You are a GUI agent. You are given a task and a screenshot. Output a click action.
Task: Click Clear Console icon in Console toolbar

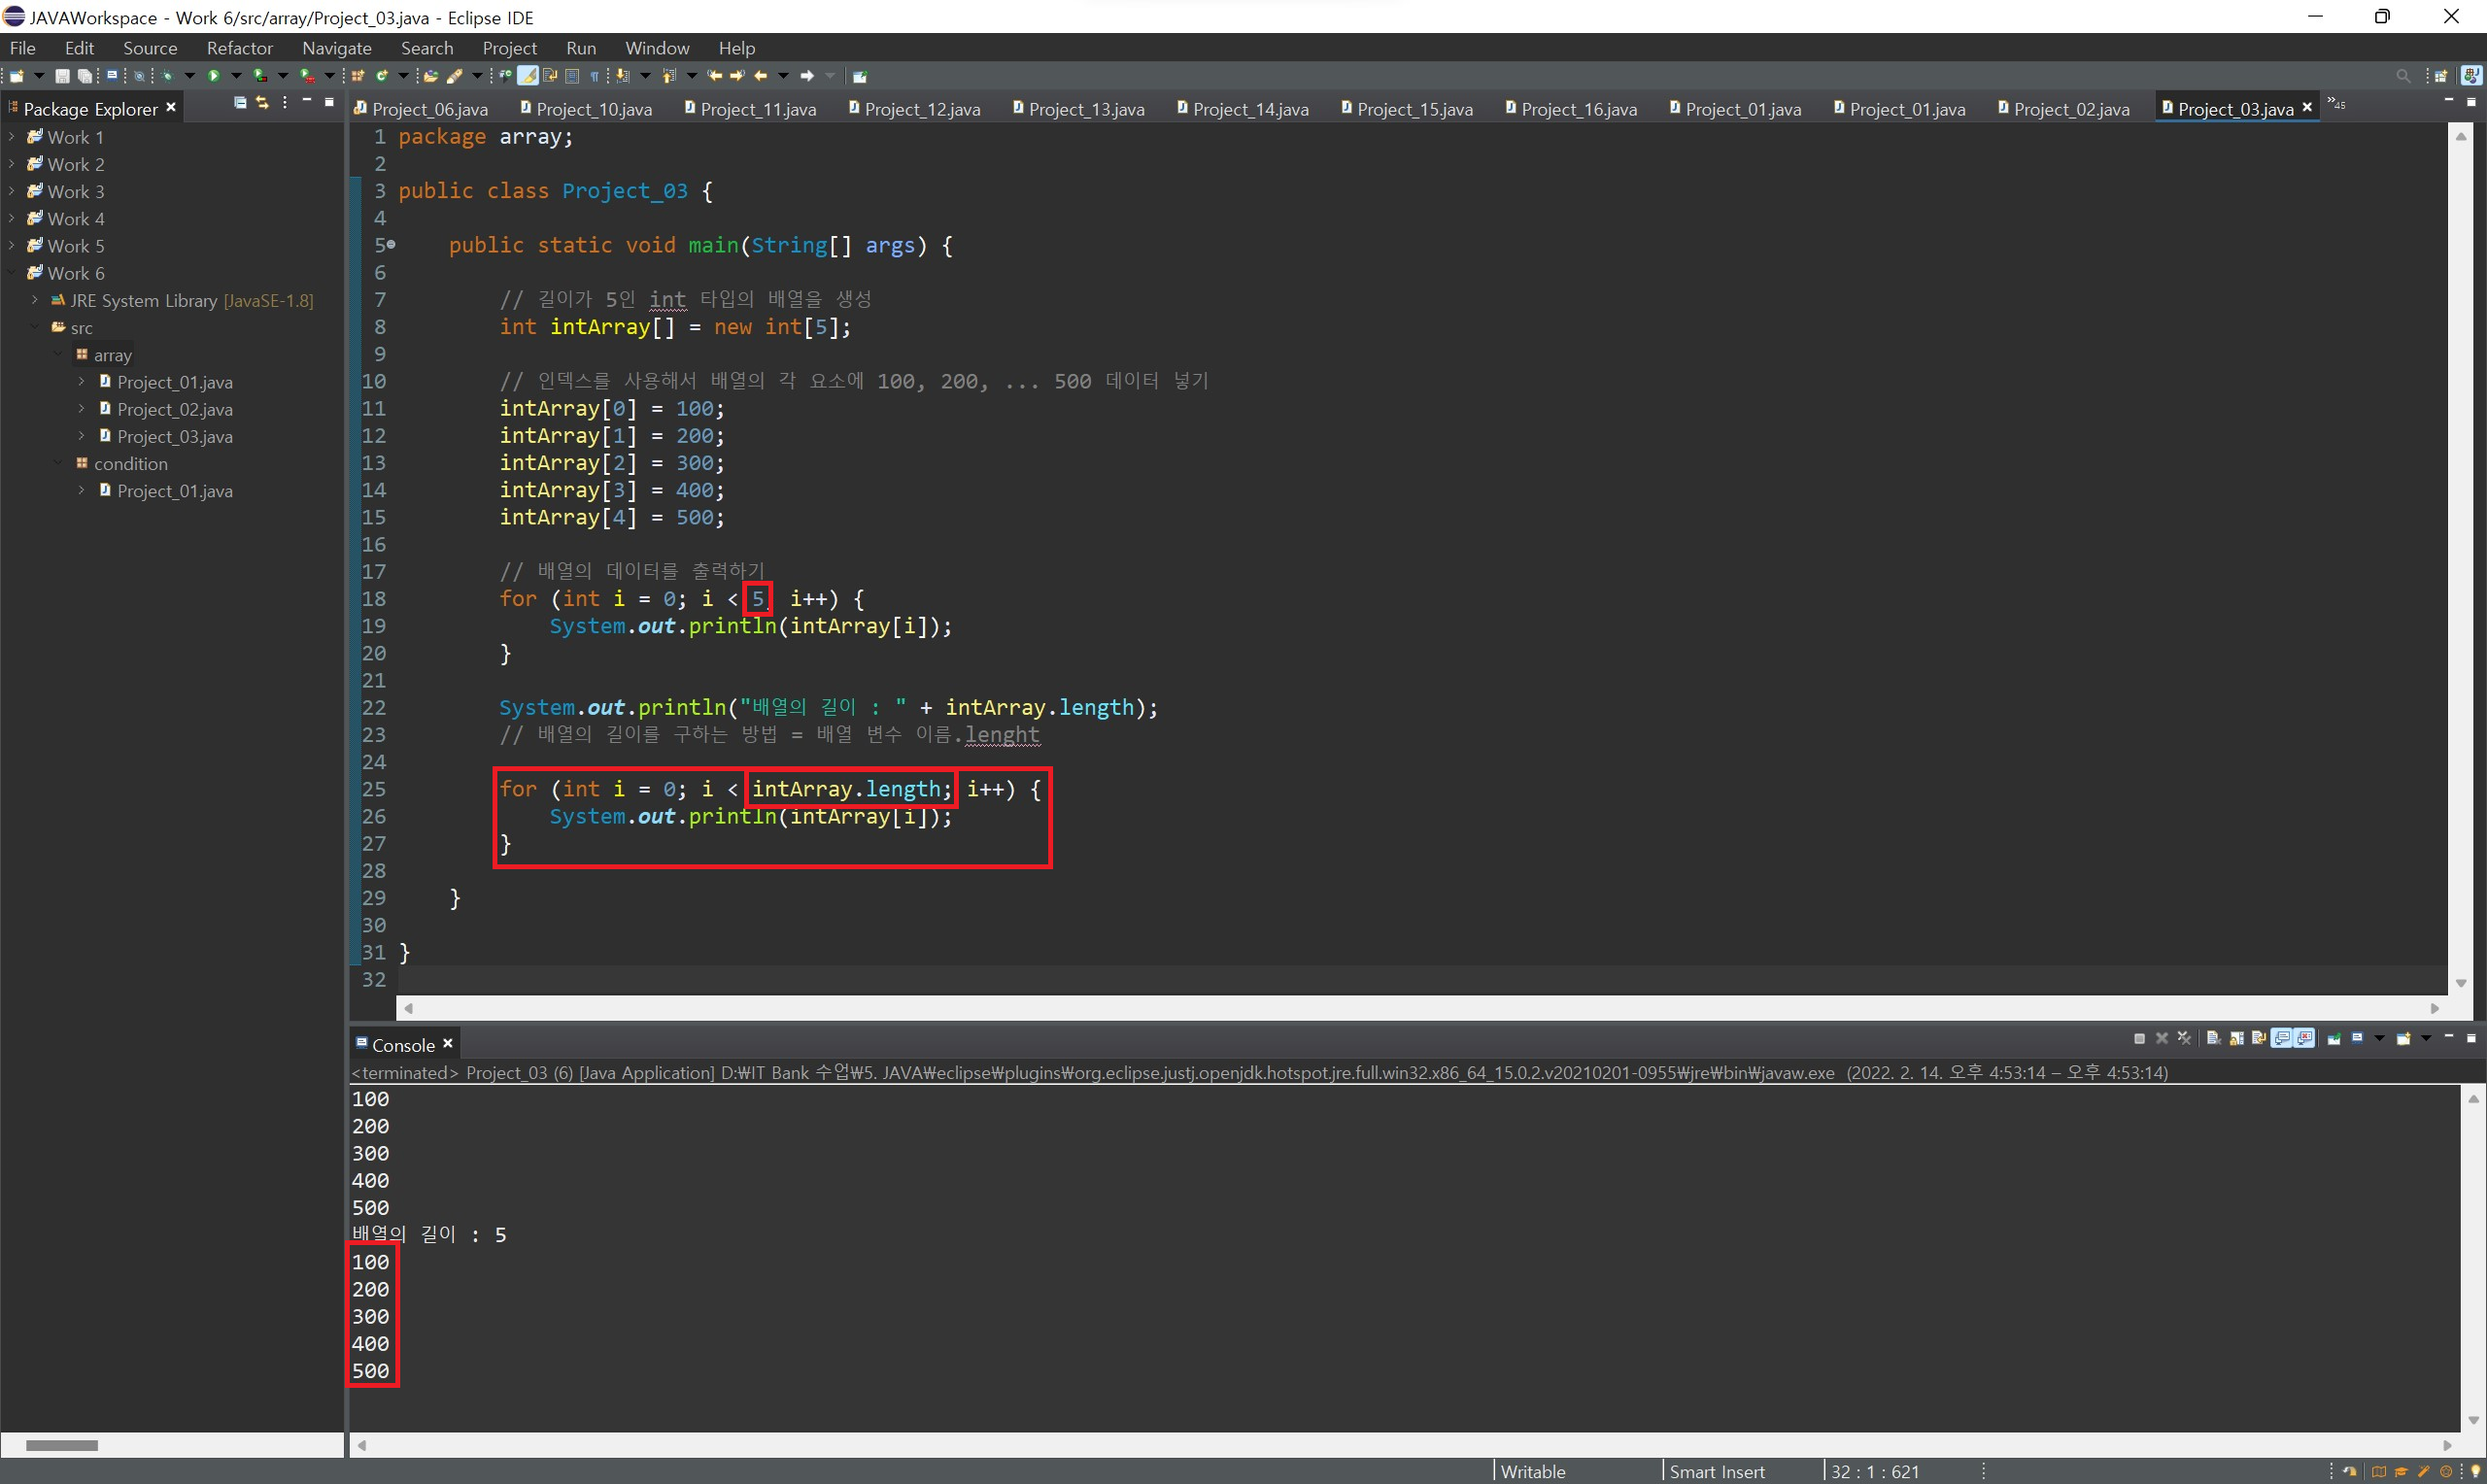coord(2213,1039)
